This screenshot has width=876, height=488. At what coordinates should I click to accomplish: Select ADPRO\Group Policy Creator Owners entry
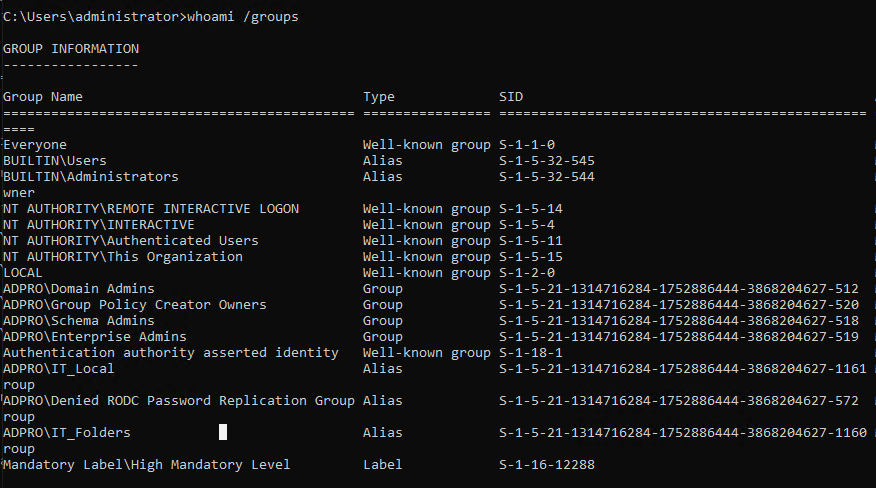tap(135, 305)
